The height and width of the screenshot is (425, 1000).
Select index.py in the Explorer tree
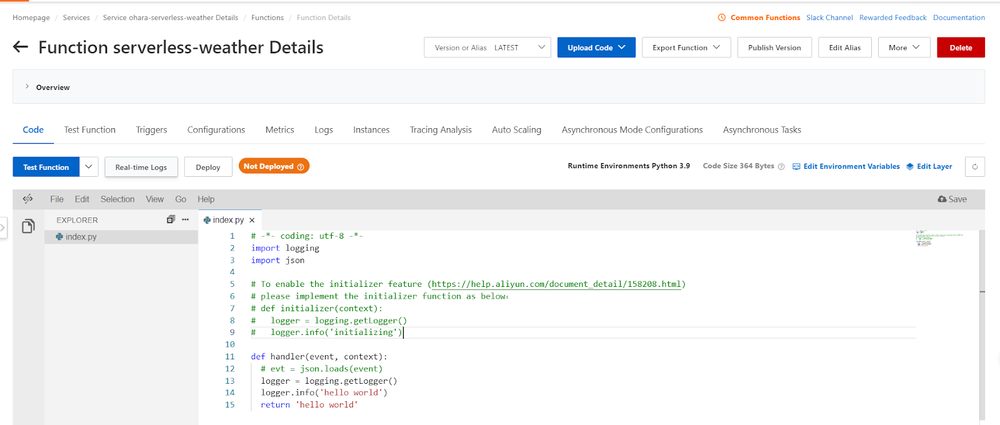pos(80,237)
